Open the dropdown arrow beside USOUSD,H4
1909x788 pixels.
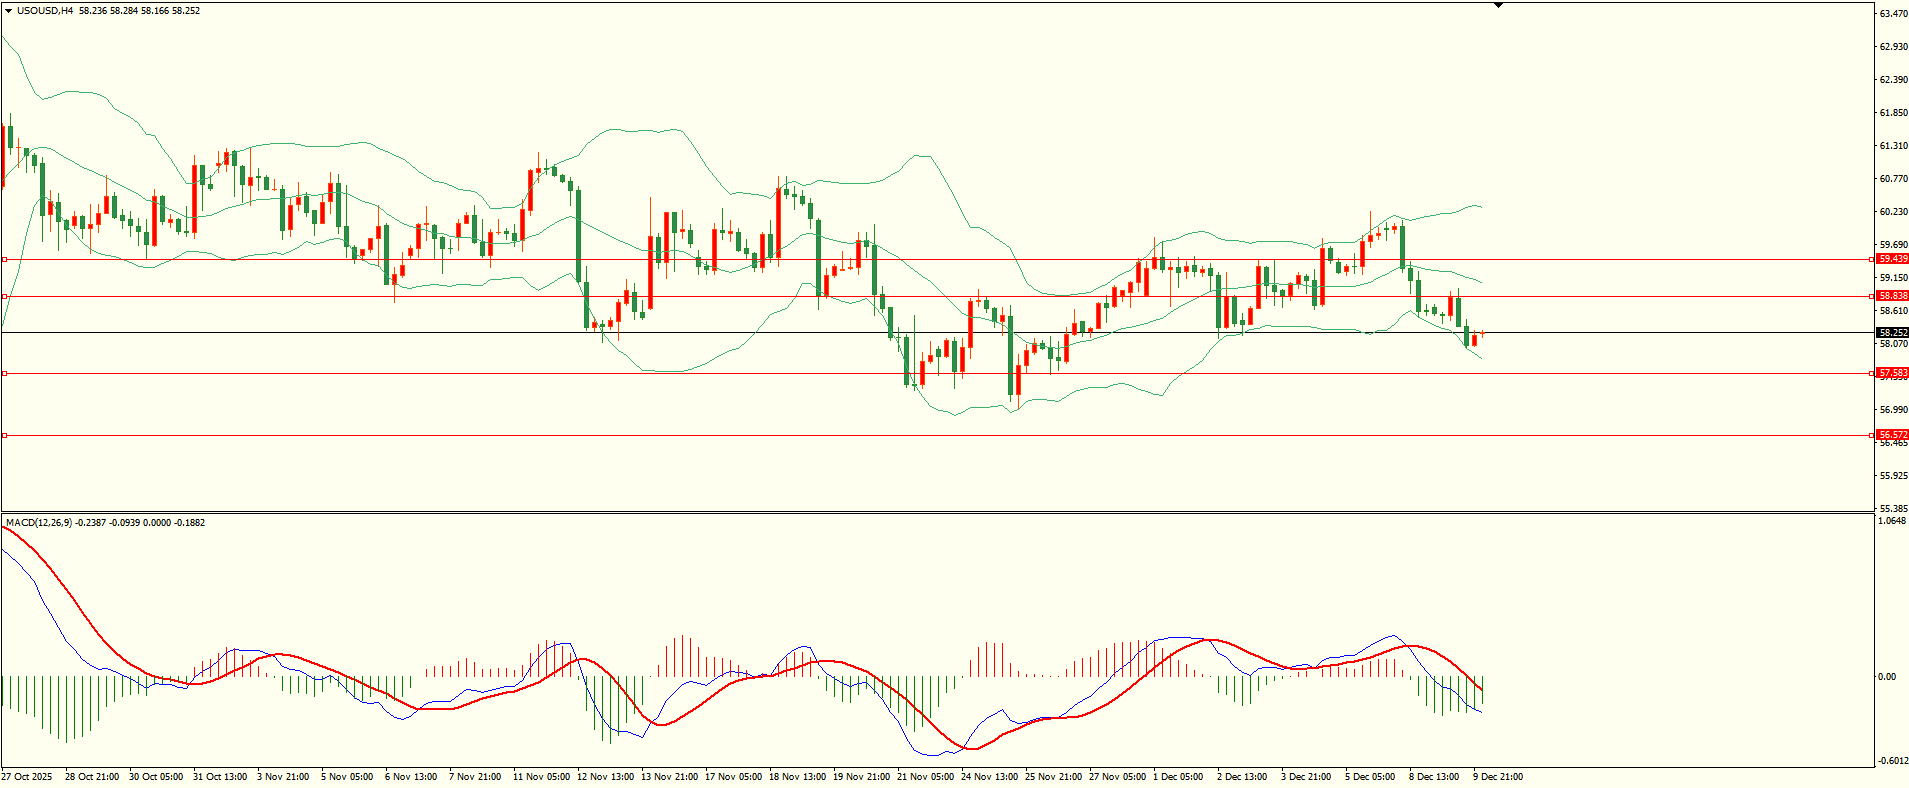pyautogui.click(x=9, y=11)
